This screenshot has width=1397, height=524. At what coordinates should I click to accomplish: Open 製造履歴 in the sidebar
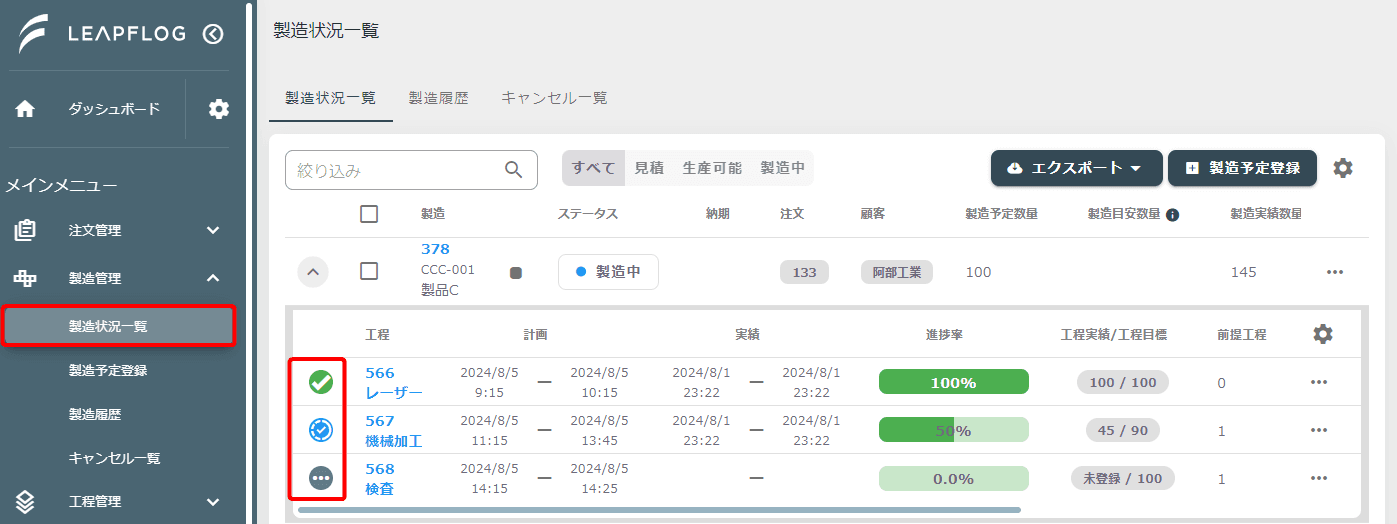[x=95, y=414]
